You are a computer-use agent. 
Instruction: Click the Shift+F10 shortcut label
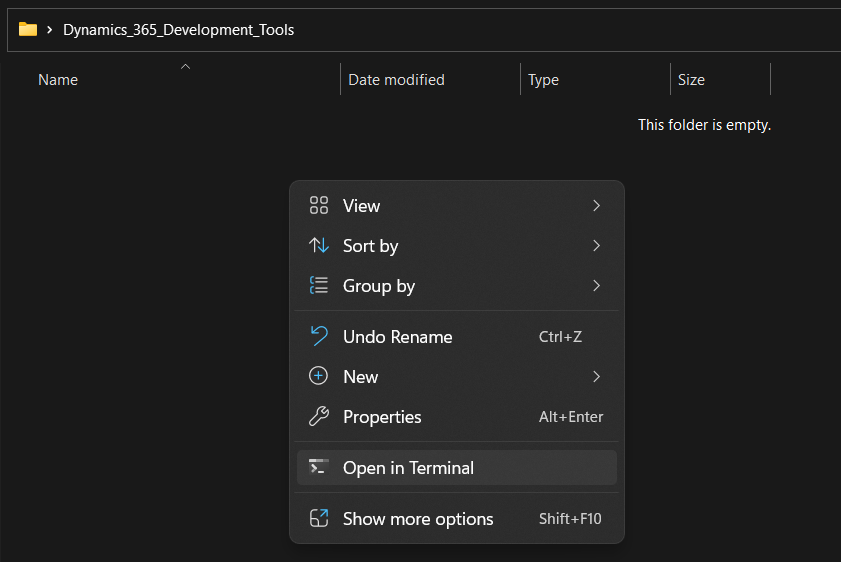pyautogui.click(x=570, y=519)
